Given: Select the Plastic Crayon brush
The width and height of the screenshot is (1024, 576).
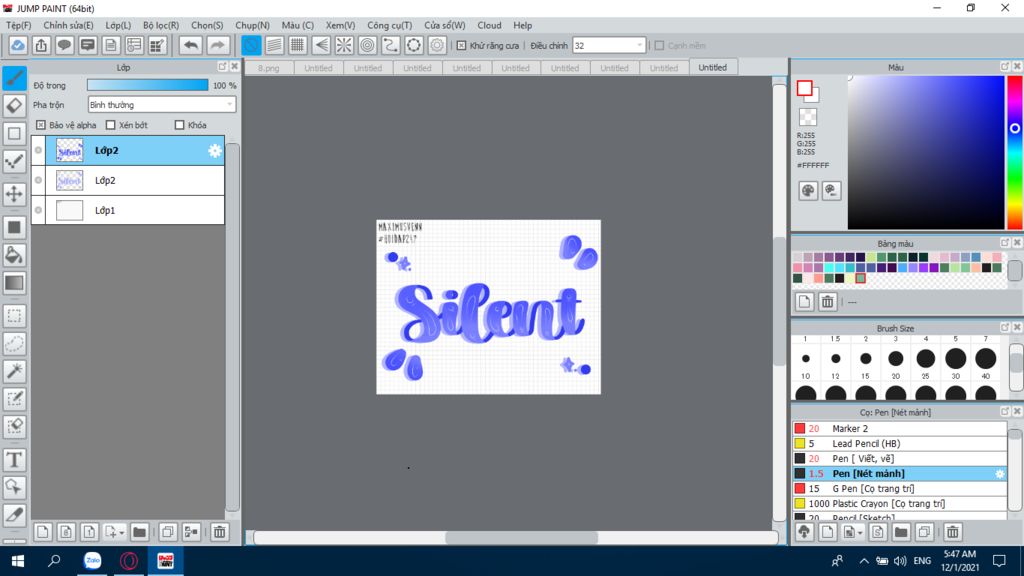Looking at the screenshot, I should (x=899, y=504).
